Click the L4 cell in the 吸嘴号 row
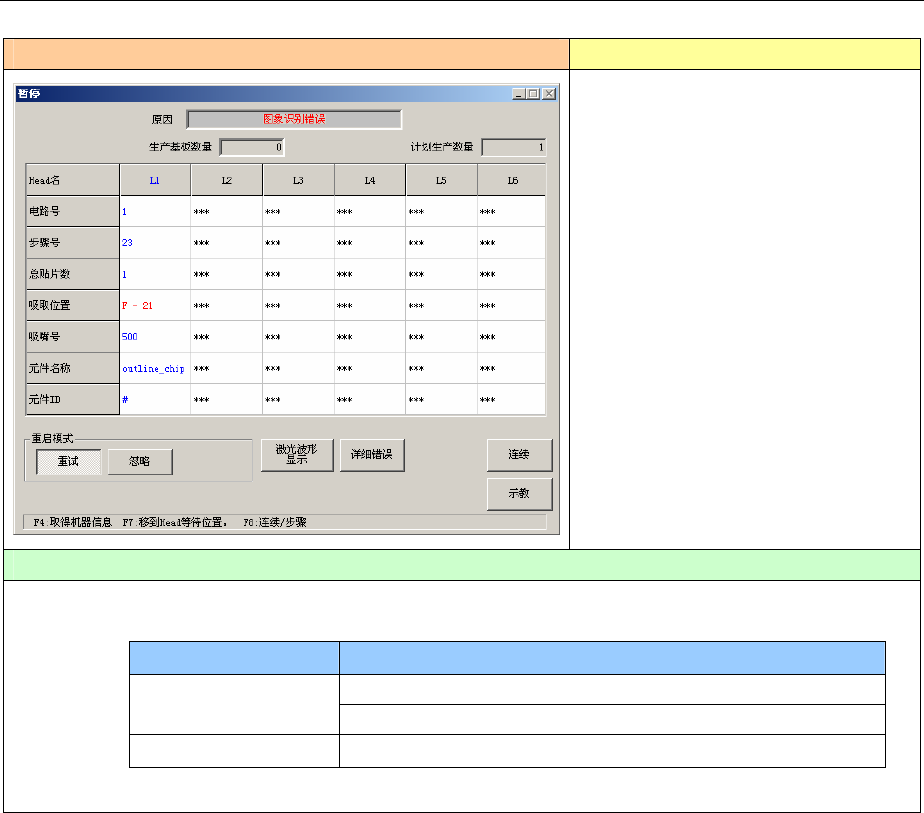Screen dimensions: 924x813 tap(370, 337)
